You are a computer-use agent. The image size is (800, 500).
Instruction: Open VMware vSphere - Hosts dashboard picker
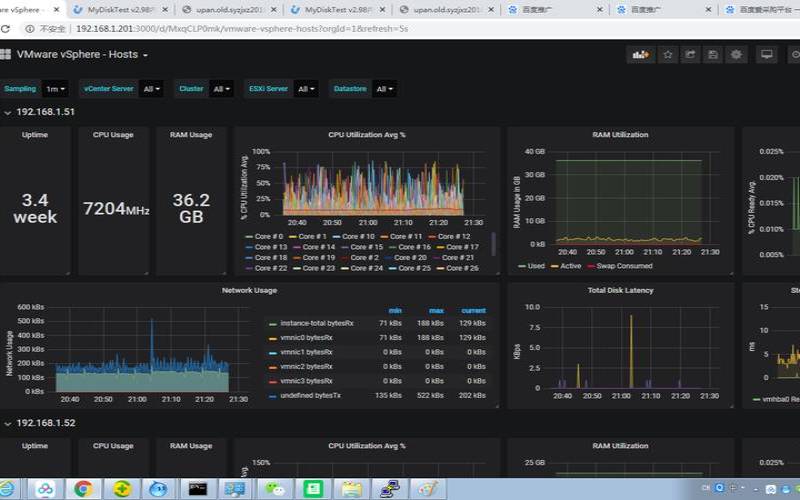[82, 55]
